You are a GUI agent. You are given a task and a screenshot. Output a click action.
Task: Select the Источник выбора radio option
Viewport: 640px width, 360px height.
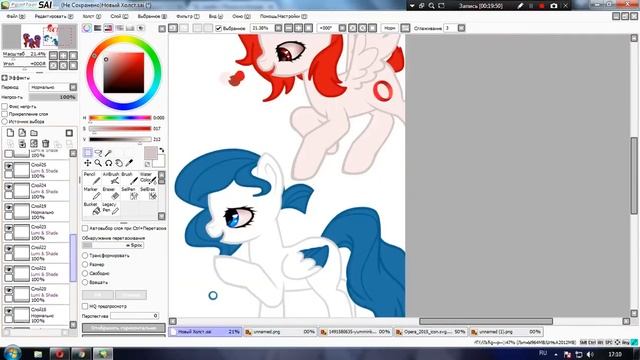(4, 121)
